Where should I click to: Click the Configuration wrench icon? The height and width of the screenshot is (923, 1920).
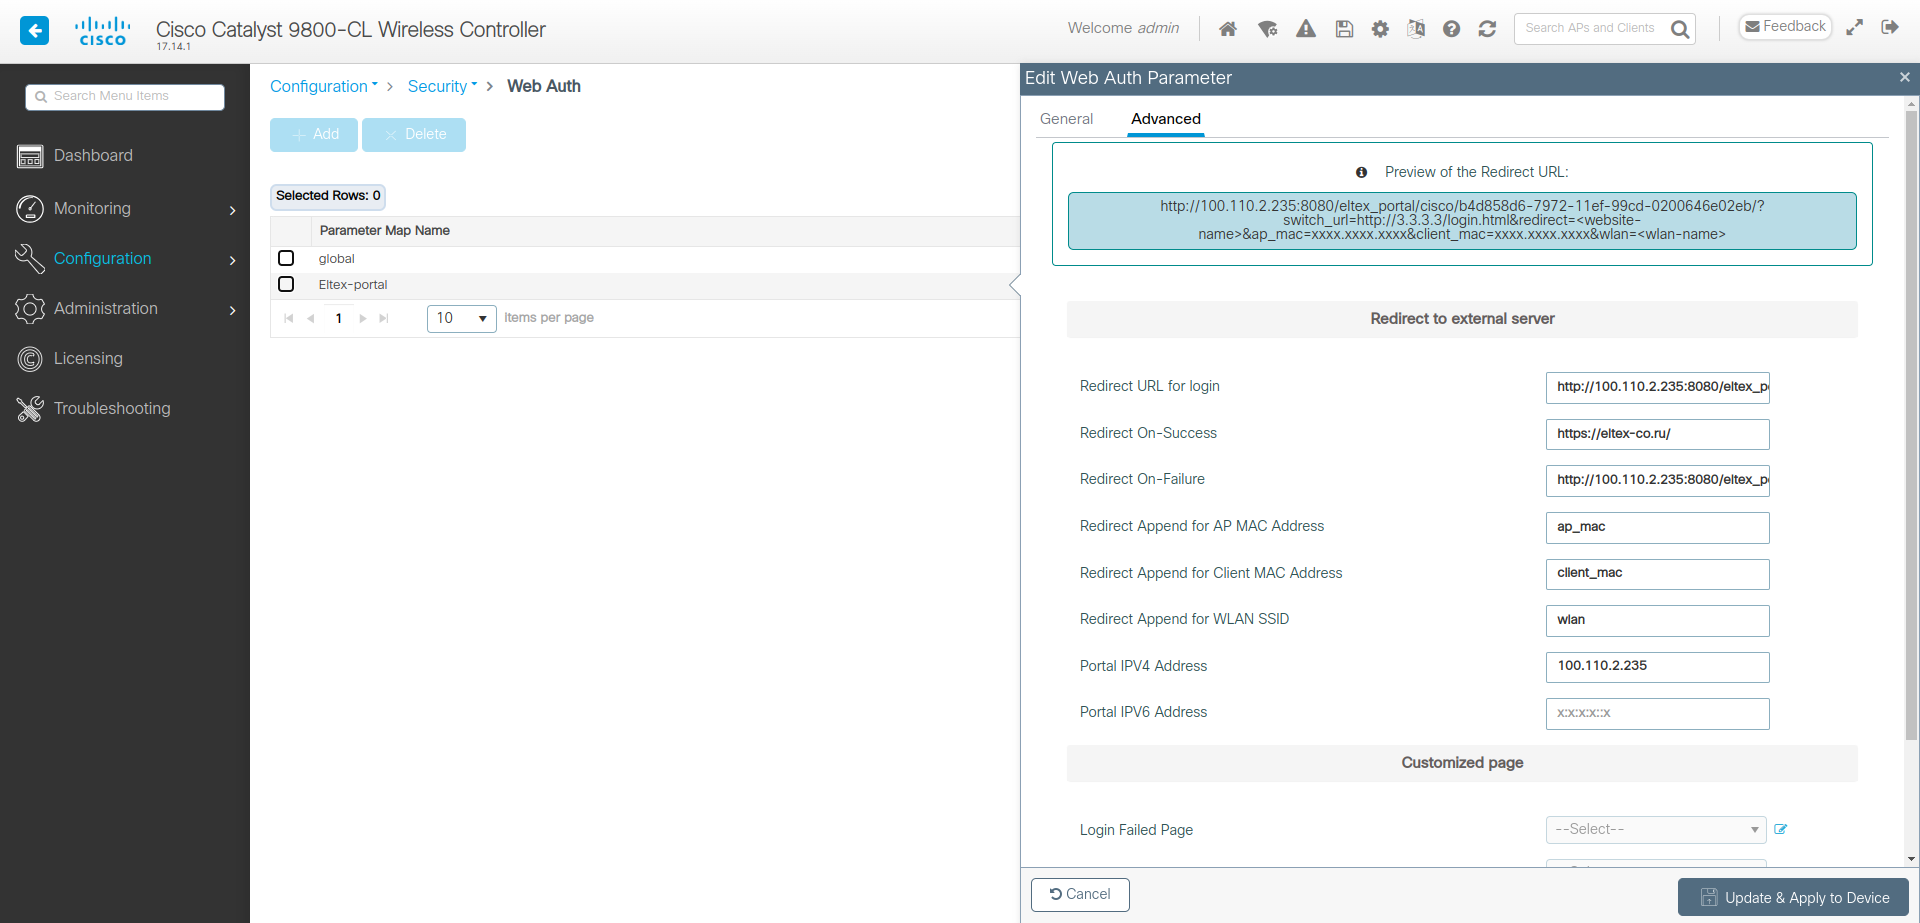point(30,258)
